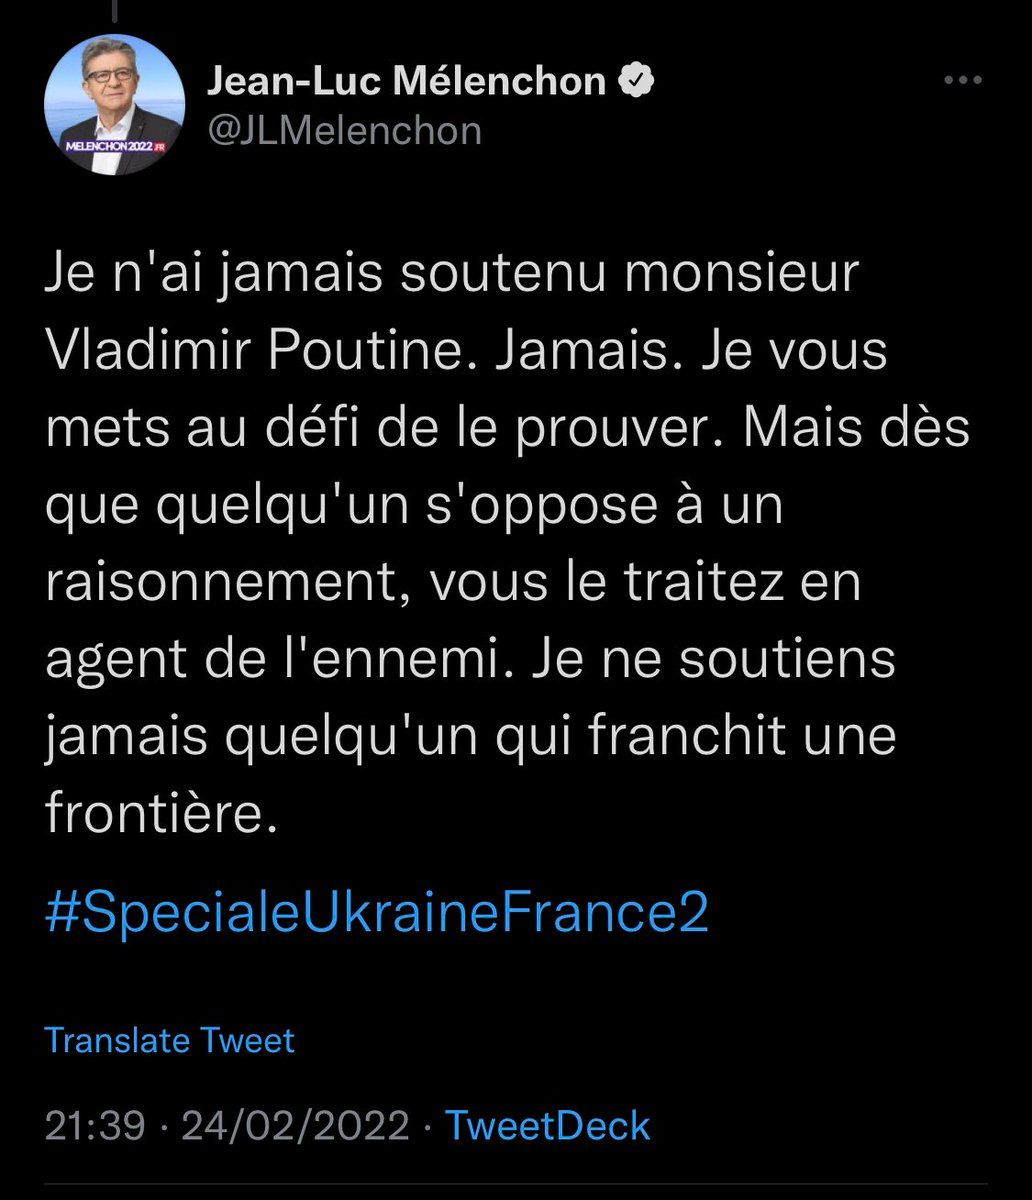Click the MELENCHON2022.FR banner on avatar
Screen dimensions: 1032x1200
[114, 148]
